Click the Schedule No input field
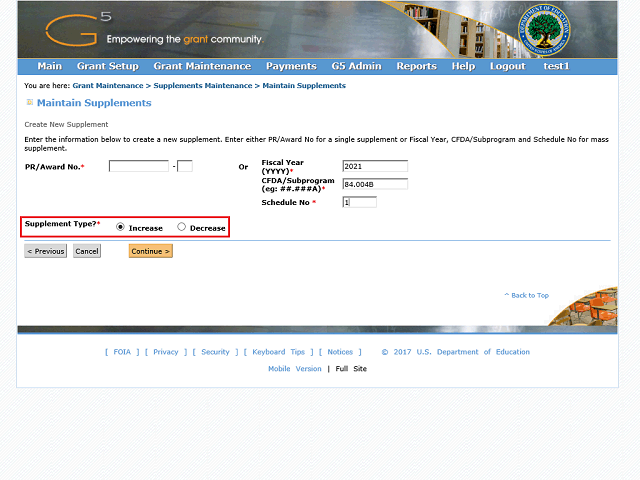The image size is (640, 480). point(360,202)
